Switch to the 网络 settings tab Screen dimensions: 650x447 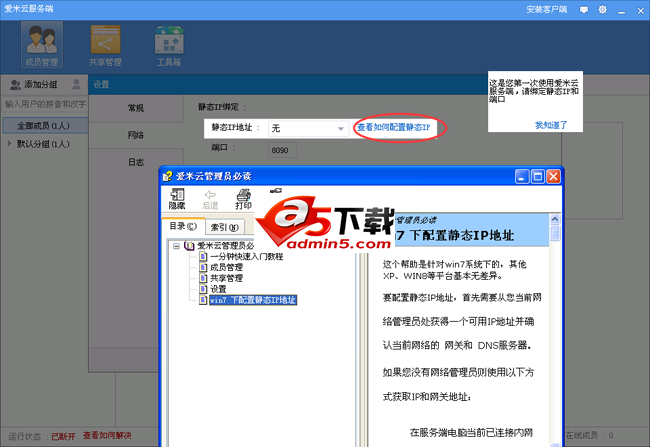point(136,135)
